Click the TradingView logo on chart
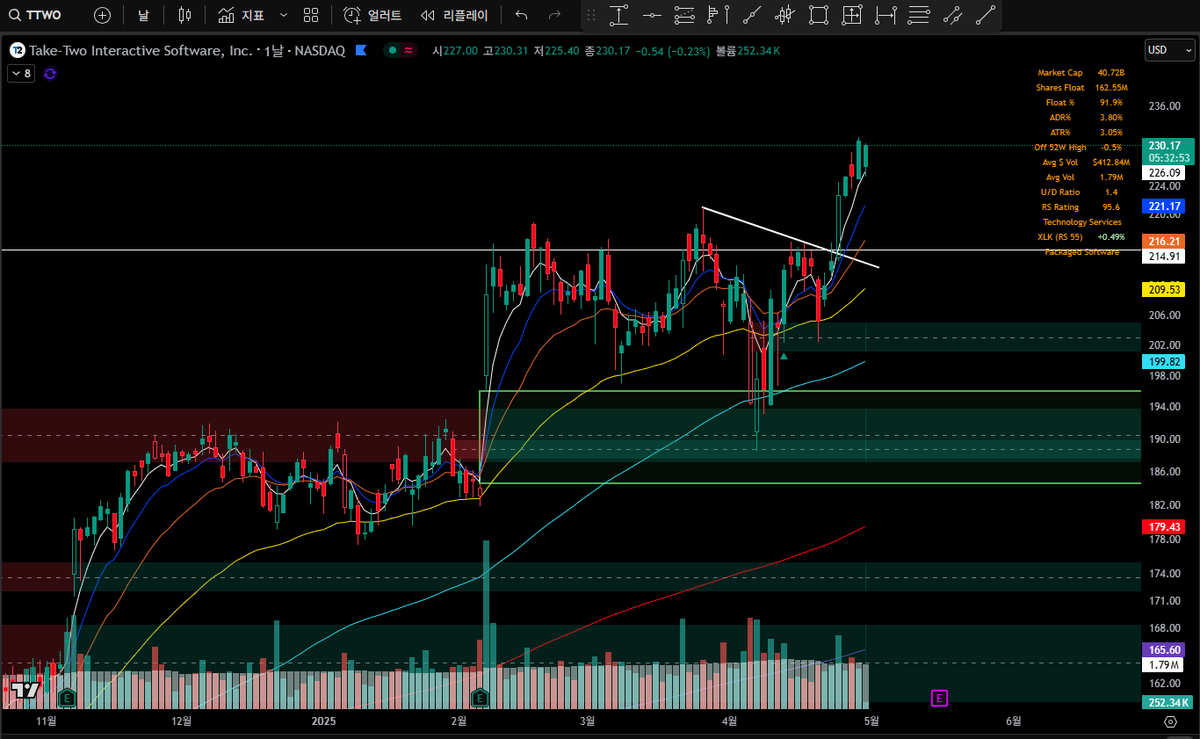Image resolution: width=1200 pixels, height=739 pixels. tap(24, 691)
